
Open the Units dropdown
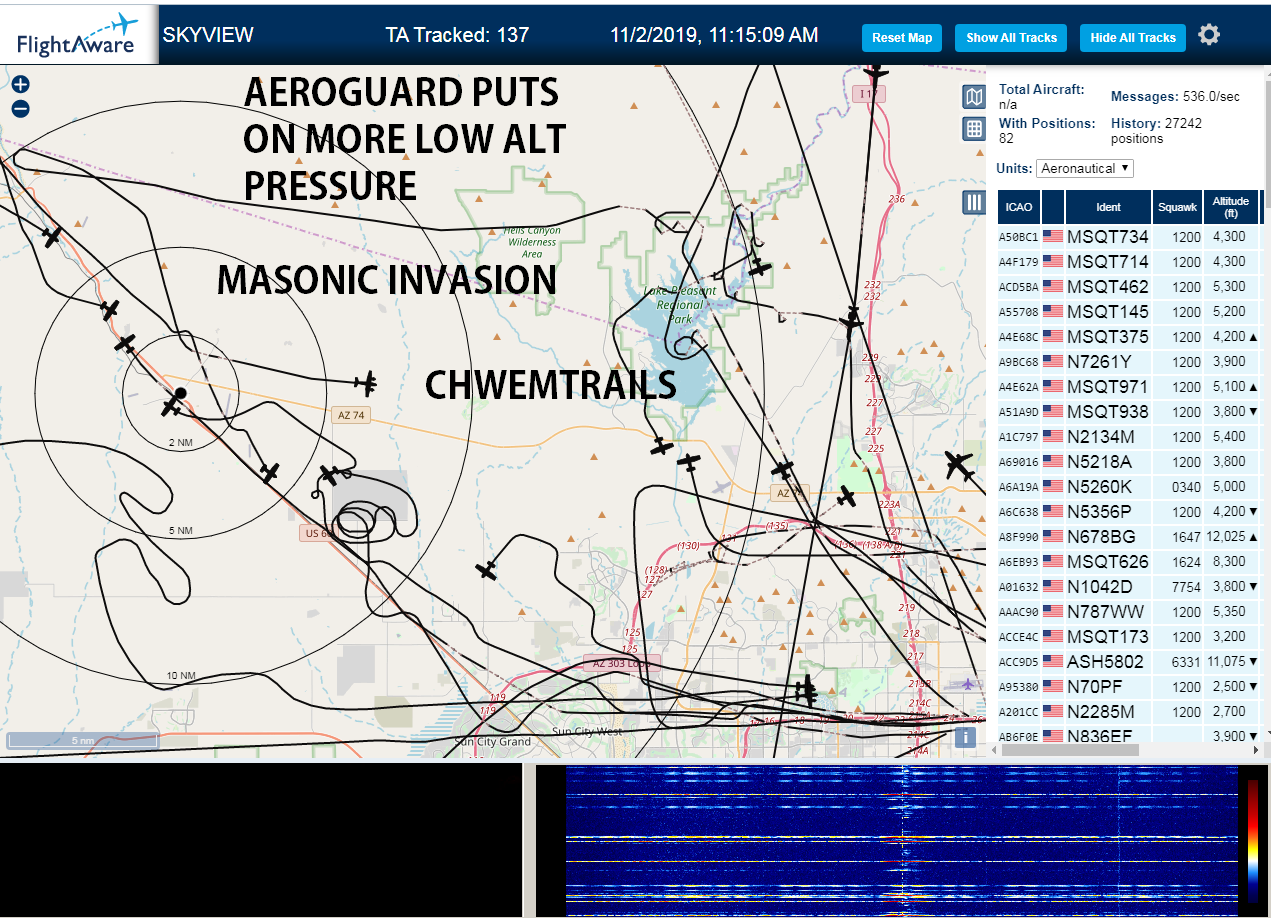point(1085,168)
